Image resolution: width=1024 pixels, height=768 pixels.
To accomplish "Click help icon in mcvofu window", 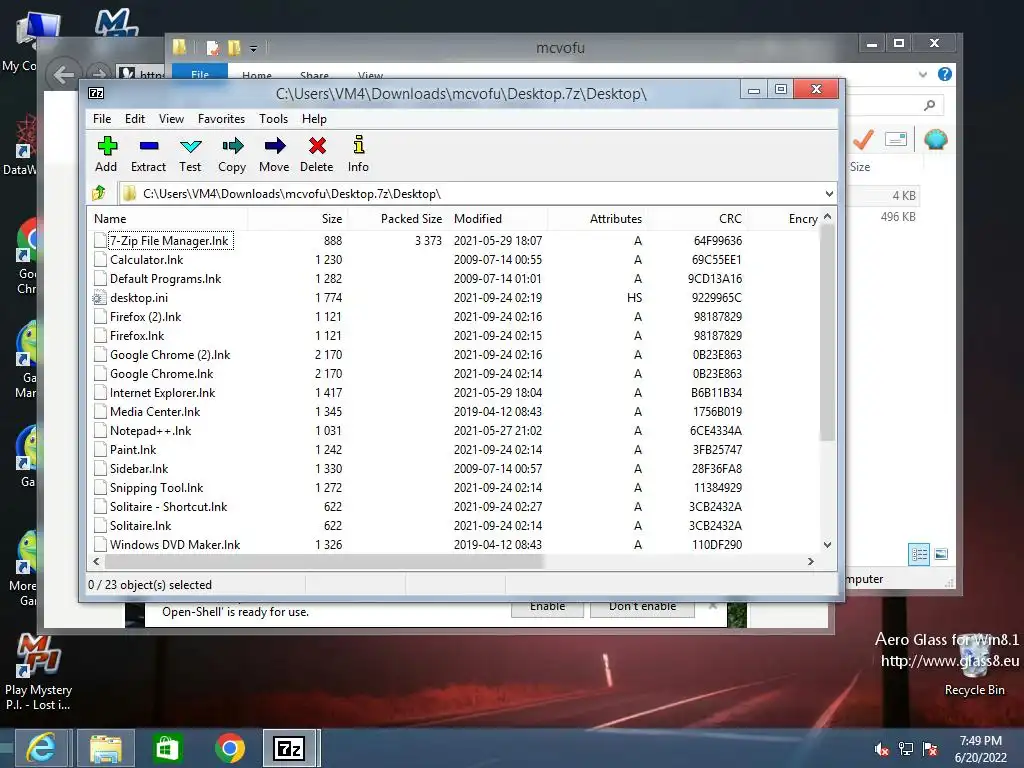I will (944, 74).
